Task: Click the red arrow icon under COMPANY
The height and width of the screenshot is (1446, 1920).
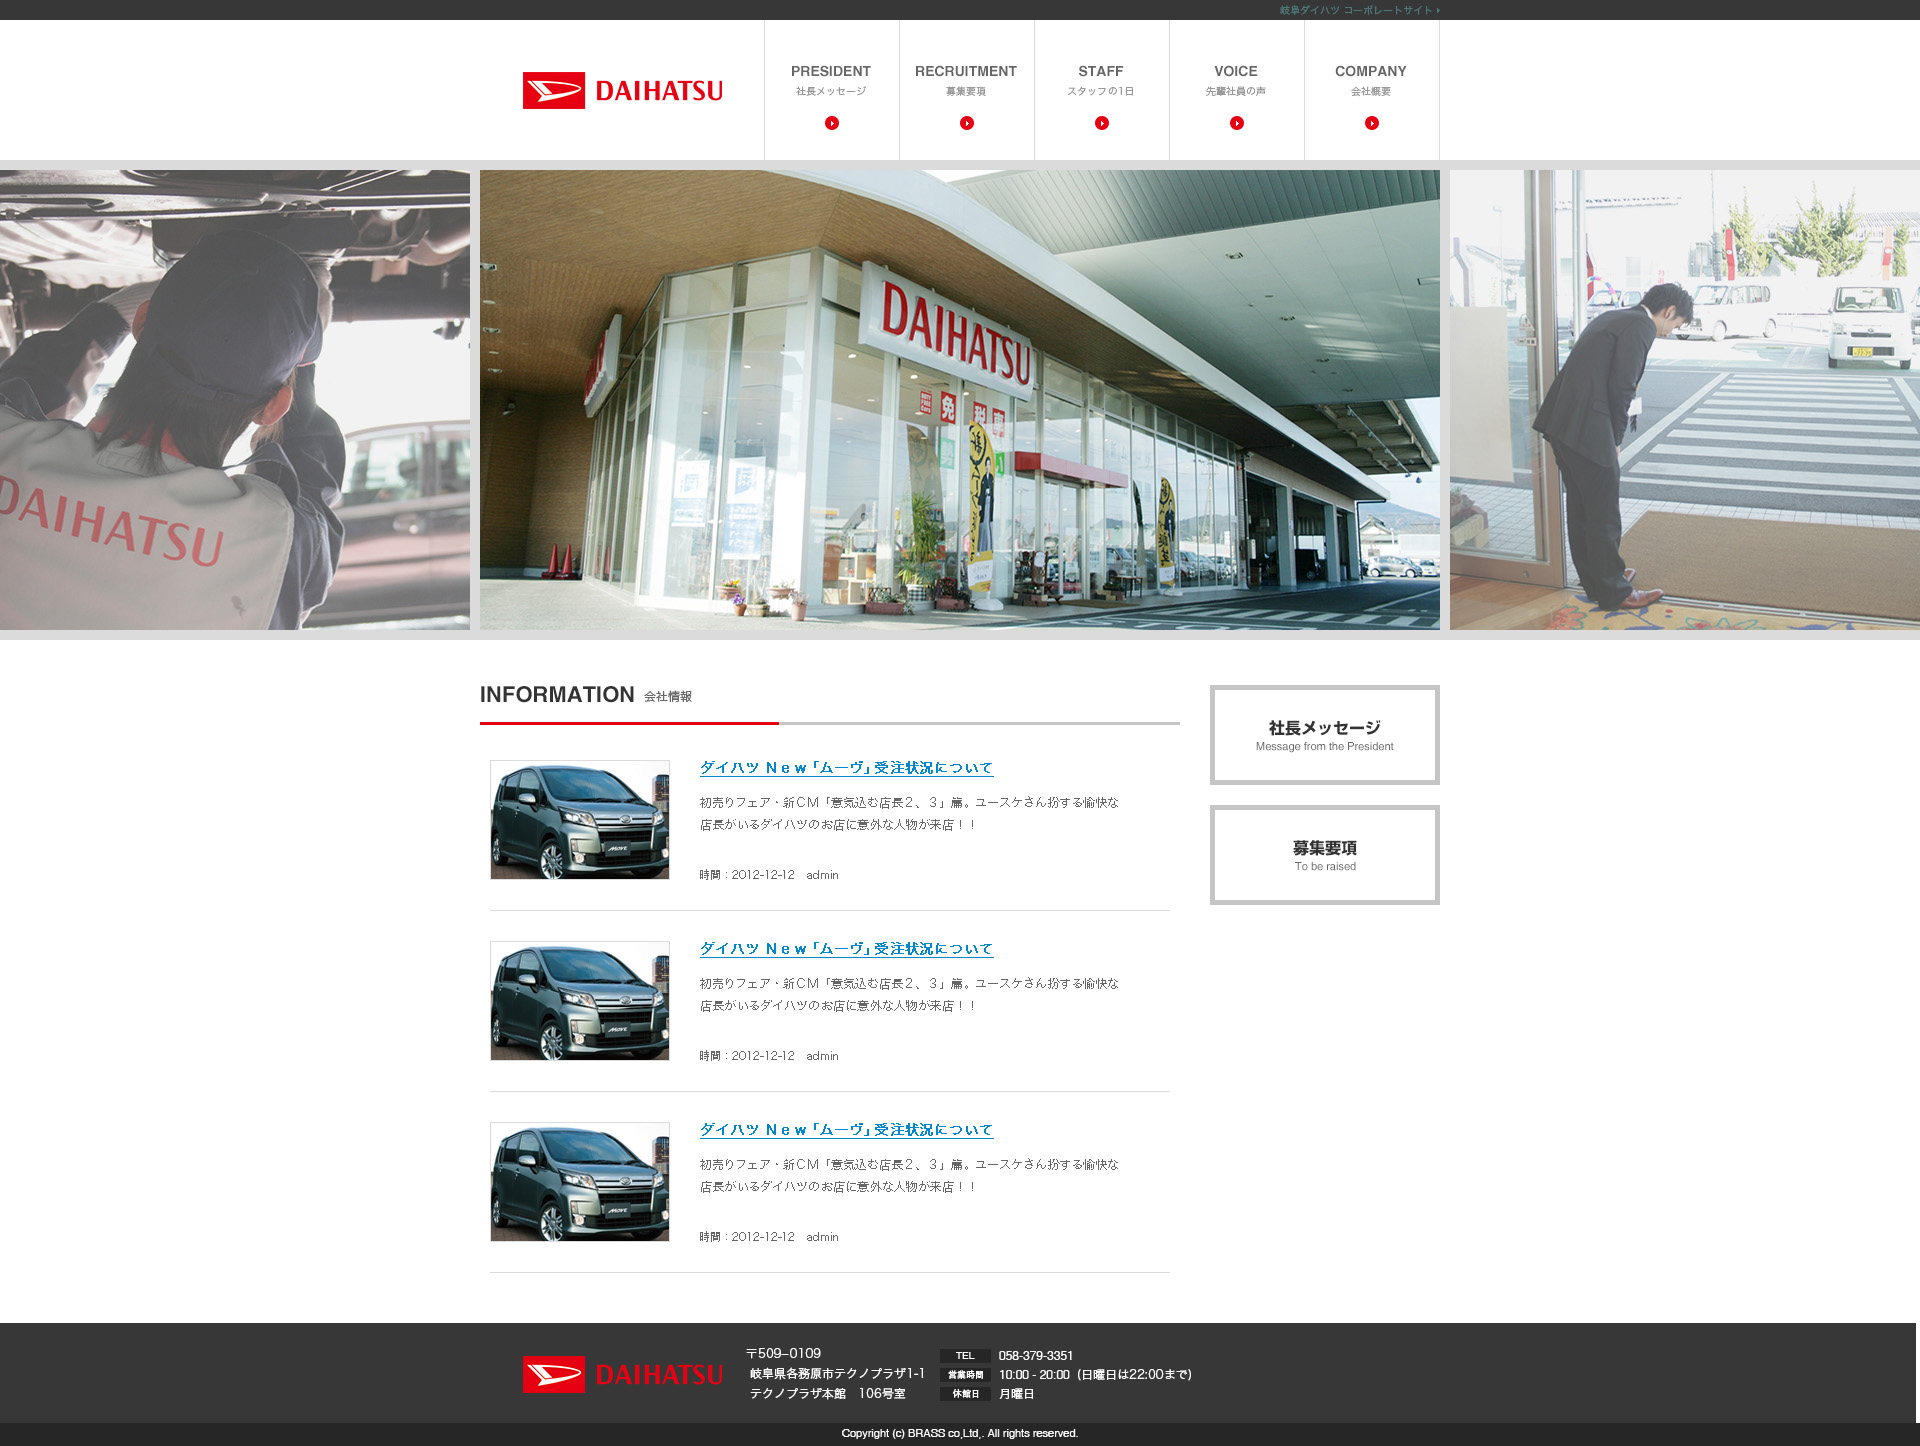Action: pos(1371,123)
